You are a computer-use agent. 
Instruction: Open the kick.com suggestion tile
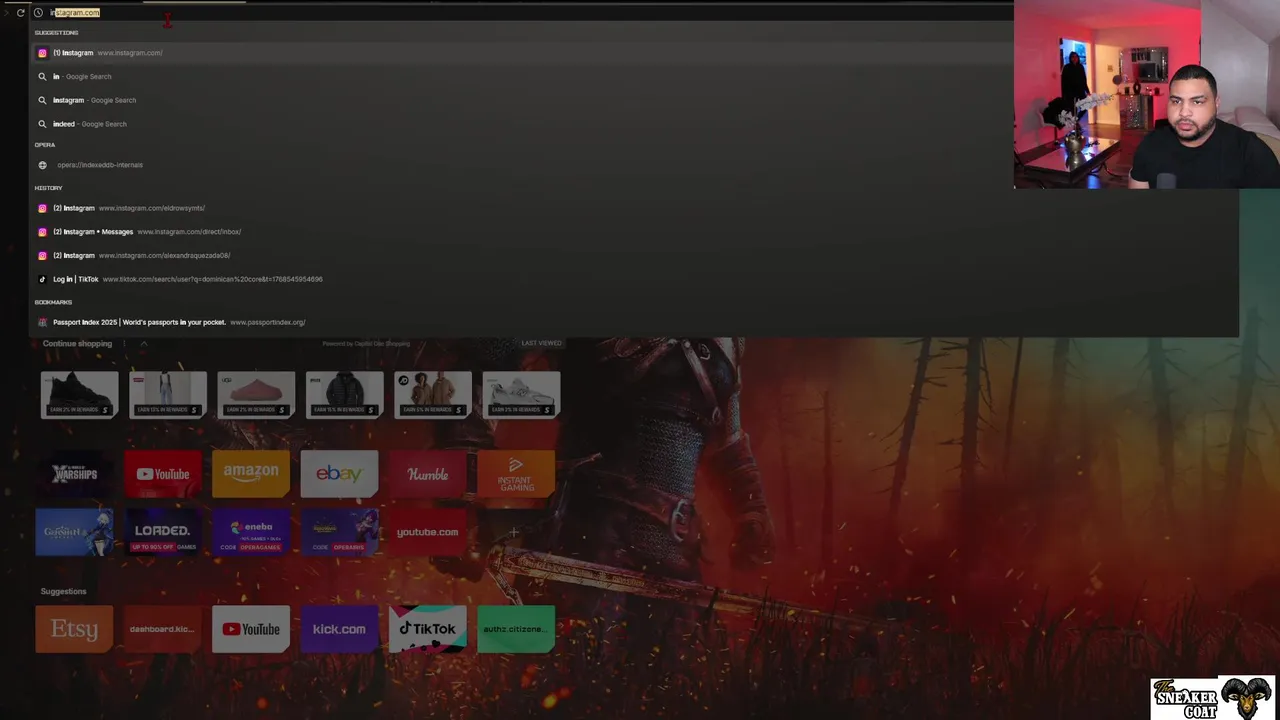pyautogui.click(x=339, y=629)
